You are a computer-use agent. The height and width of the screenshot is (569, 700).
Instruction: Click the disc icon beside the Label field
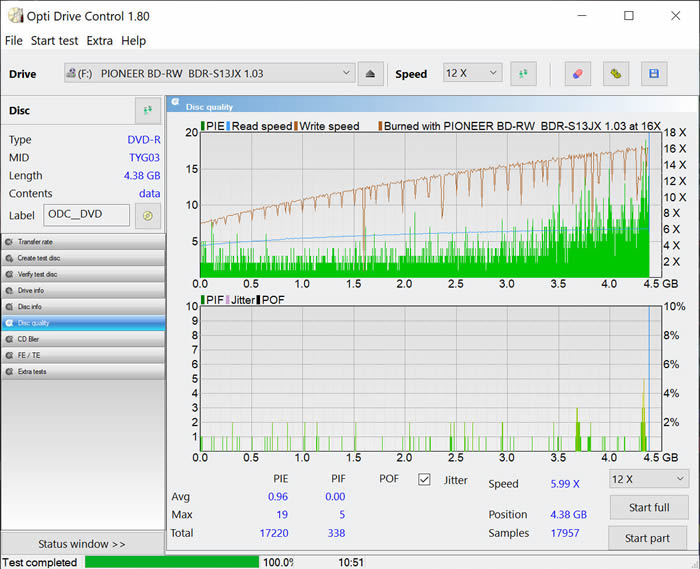click(x=148, y=215)
